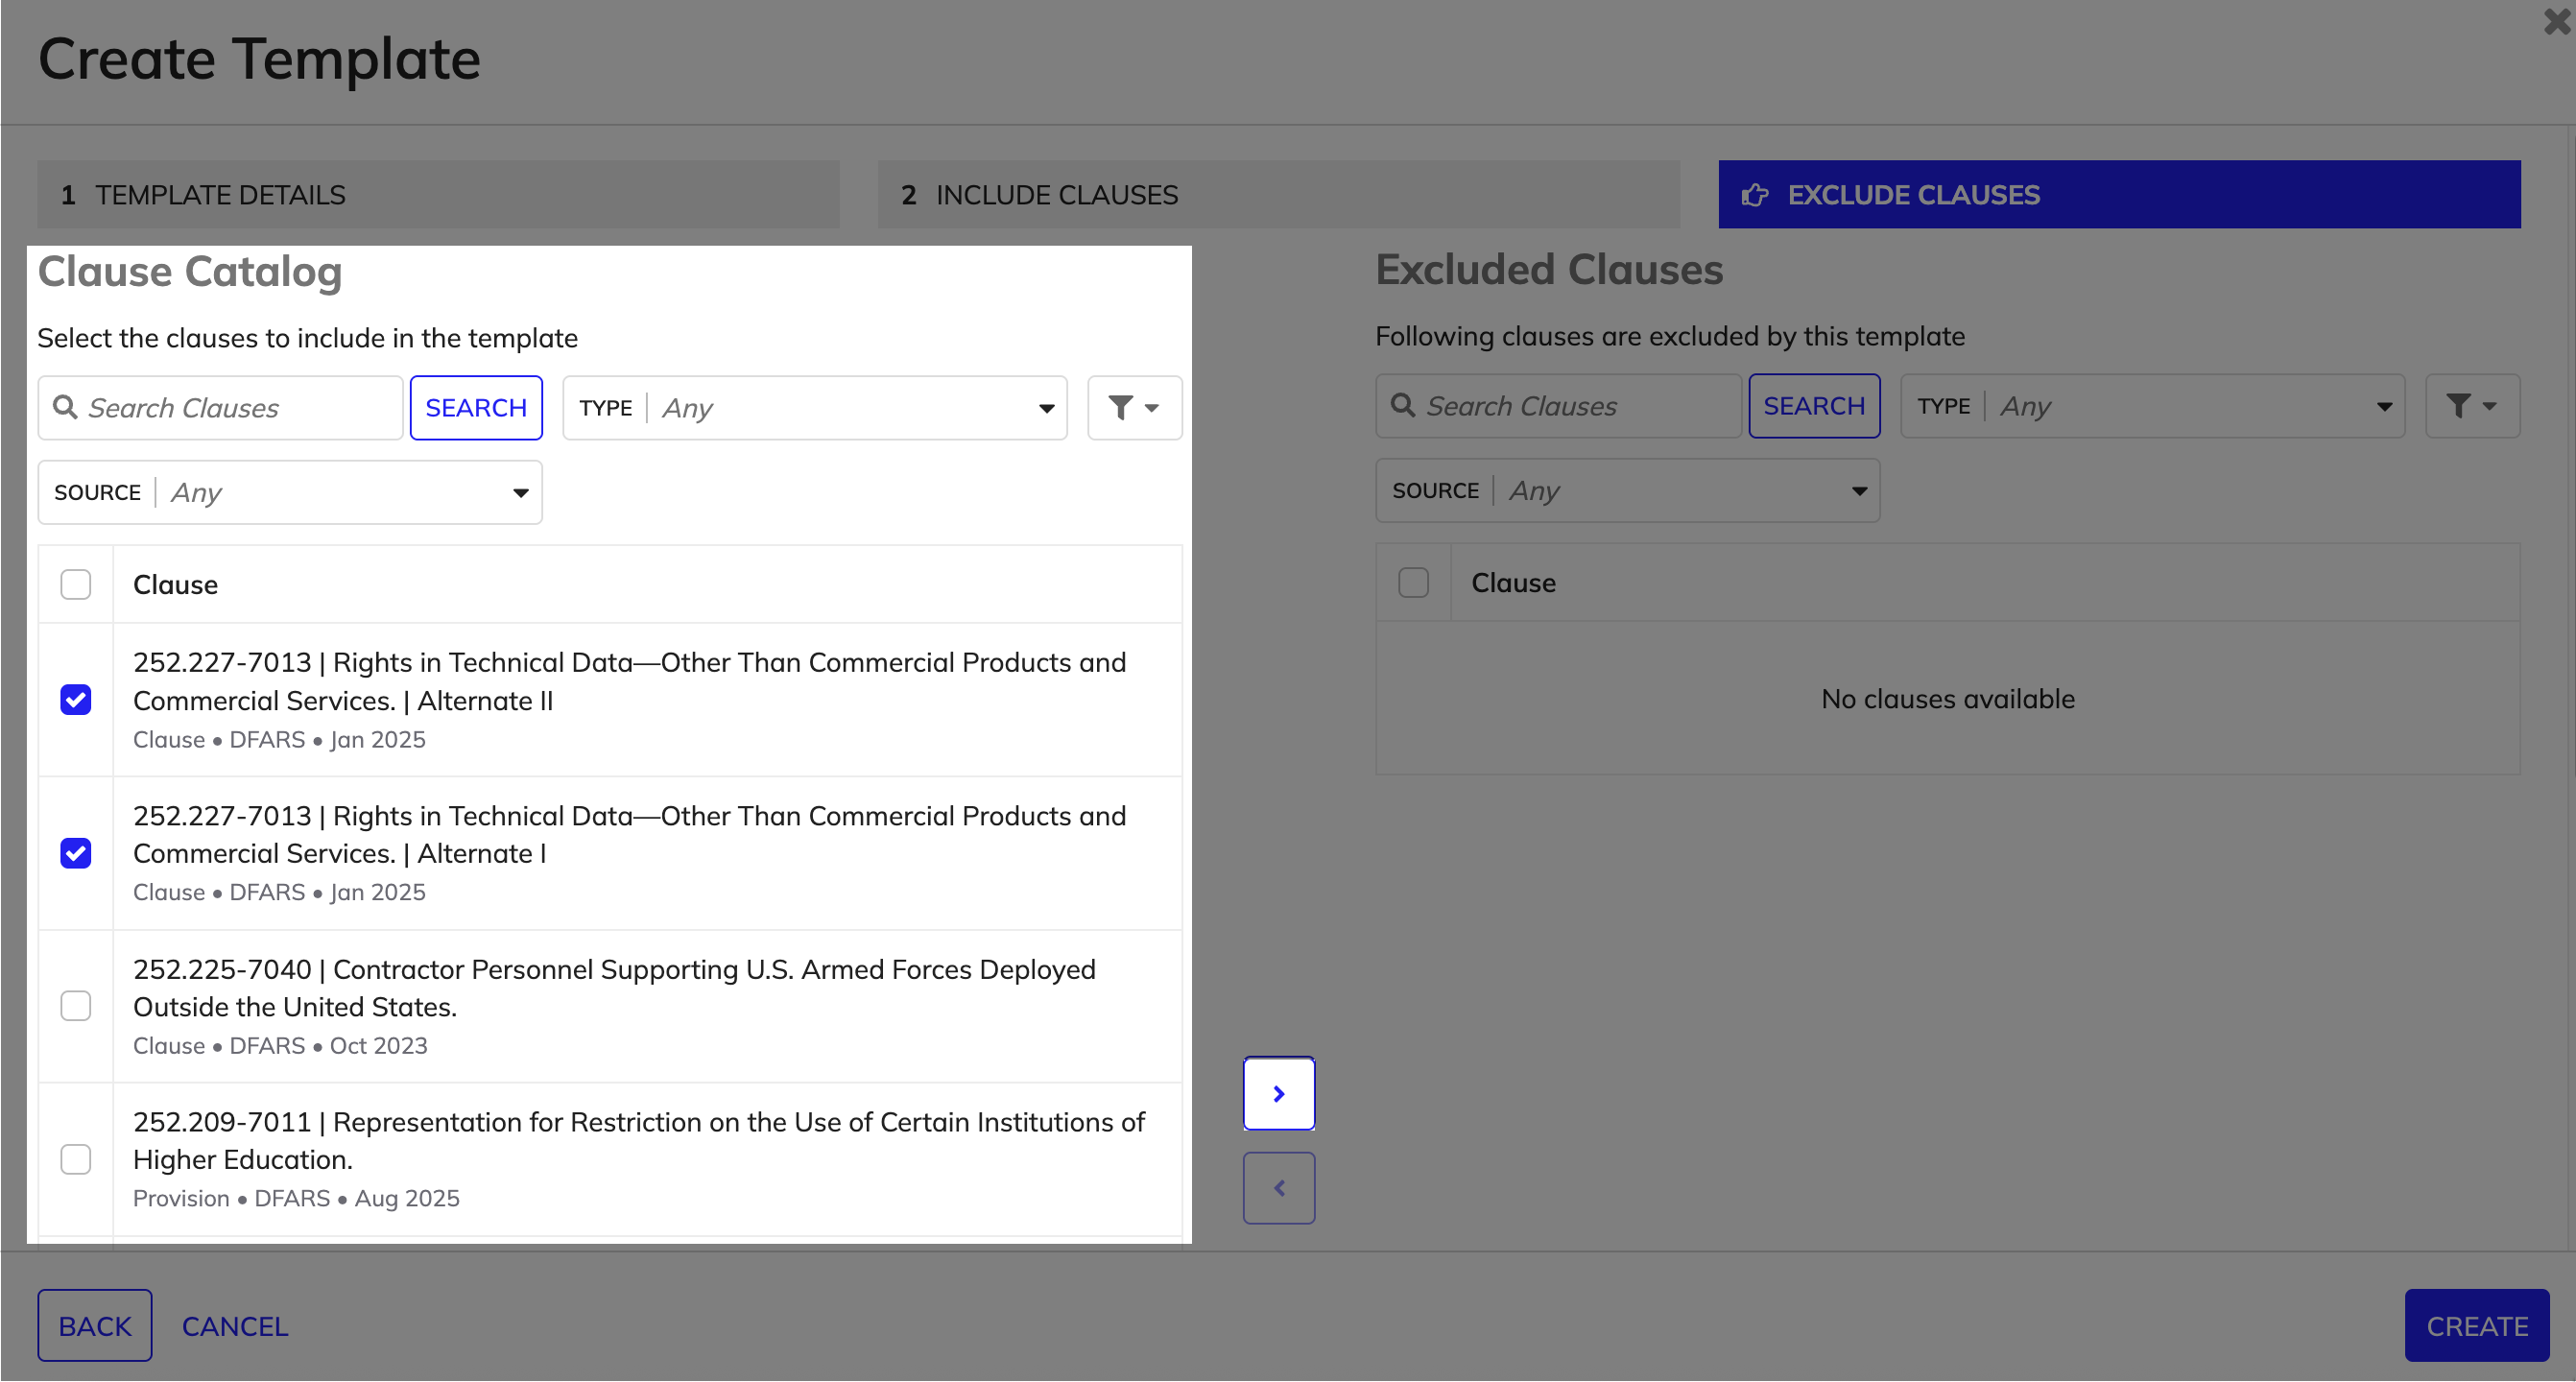Go to the Include Clauses step

[x=1278, y=194]
